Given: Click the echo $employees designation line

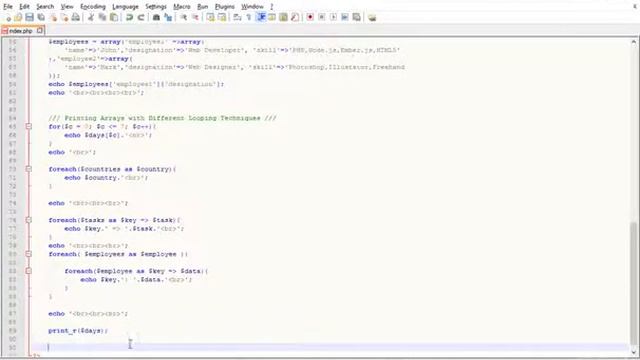Looking at the screenshot, I should (136, 84).
